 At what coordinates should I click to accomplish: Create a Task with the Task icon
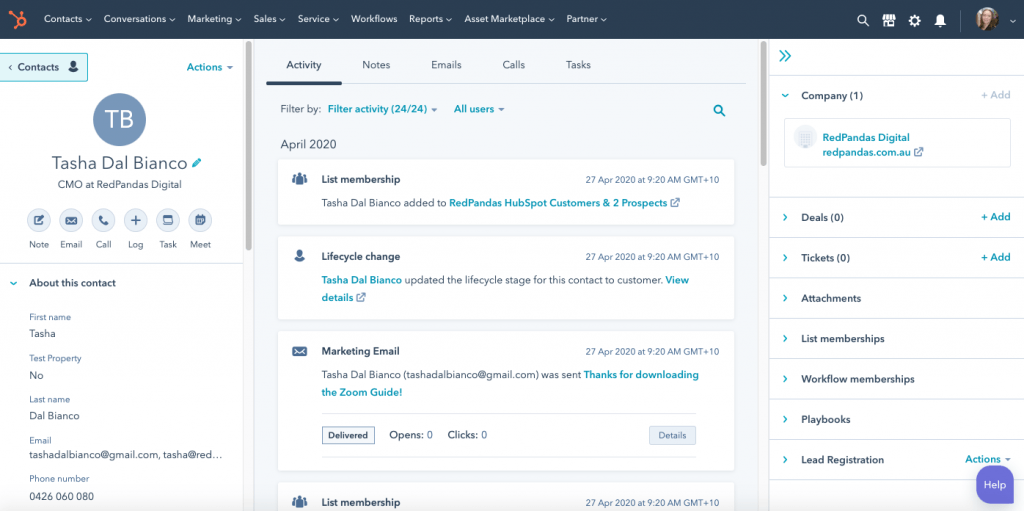pyautogui.click(x=168, y=221)
